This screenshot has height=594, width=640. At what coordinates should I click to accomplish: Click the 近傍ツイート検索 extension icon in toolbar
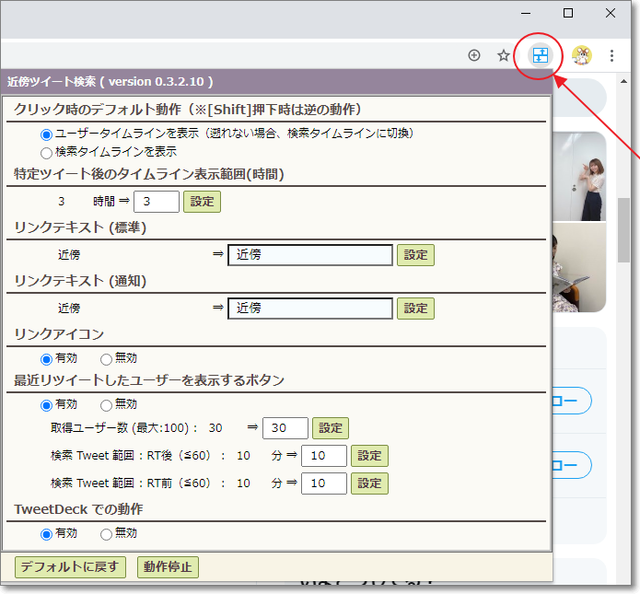tap(540, 55)
